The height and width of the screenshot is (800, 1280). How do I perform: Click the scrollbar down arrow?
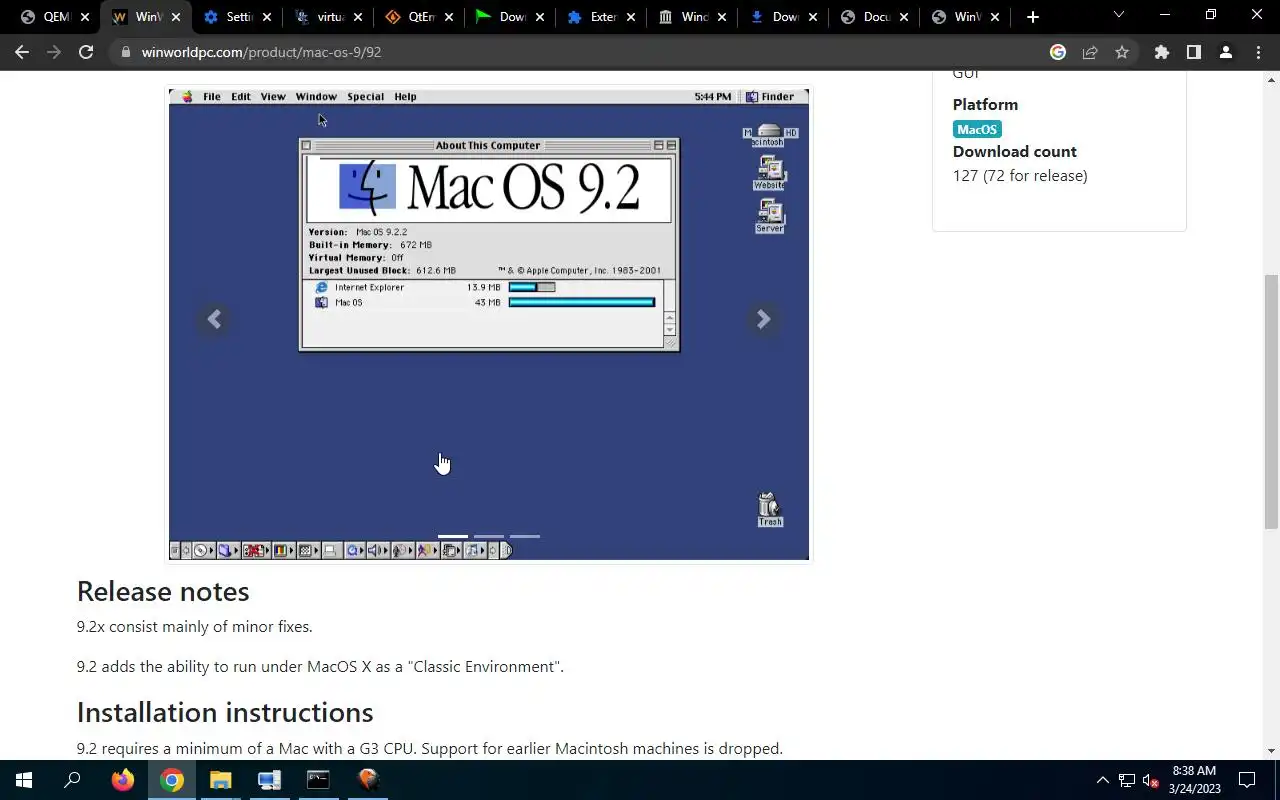pos(1271,751)
